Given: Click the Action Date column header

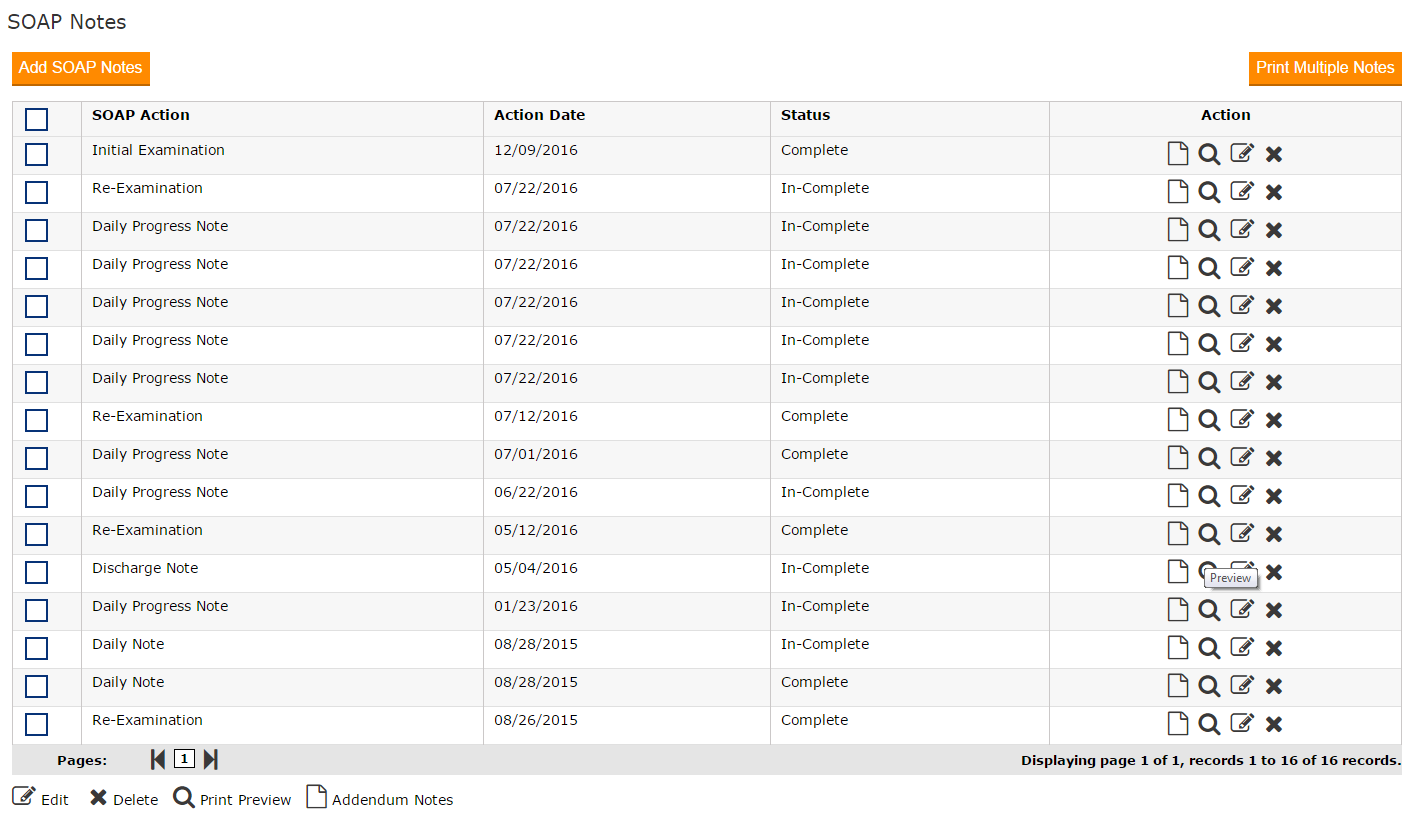Looking at the screenshot, I should (539, 115).
